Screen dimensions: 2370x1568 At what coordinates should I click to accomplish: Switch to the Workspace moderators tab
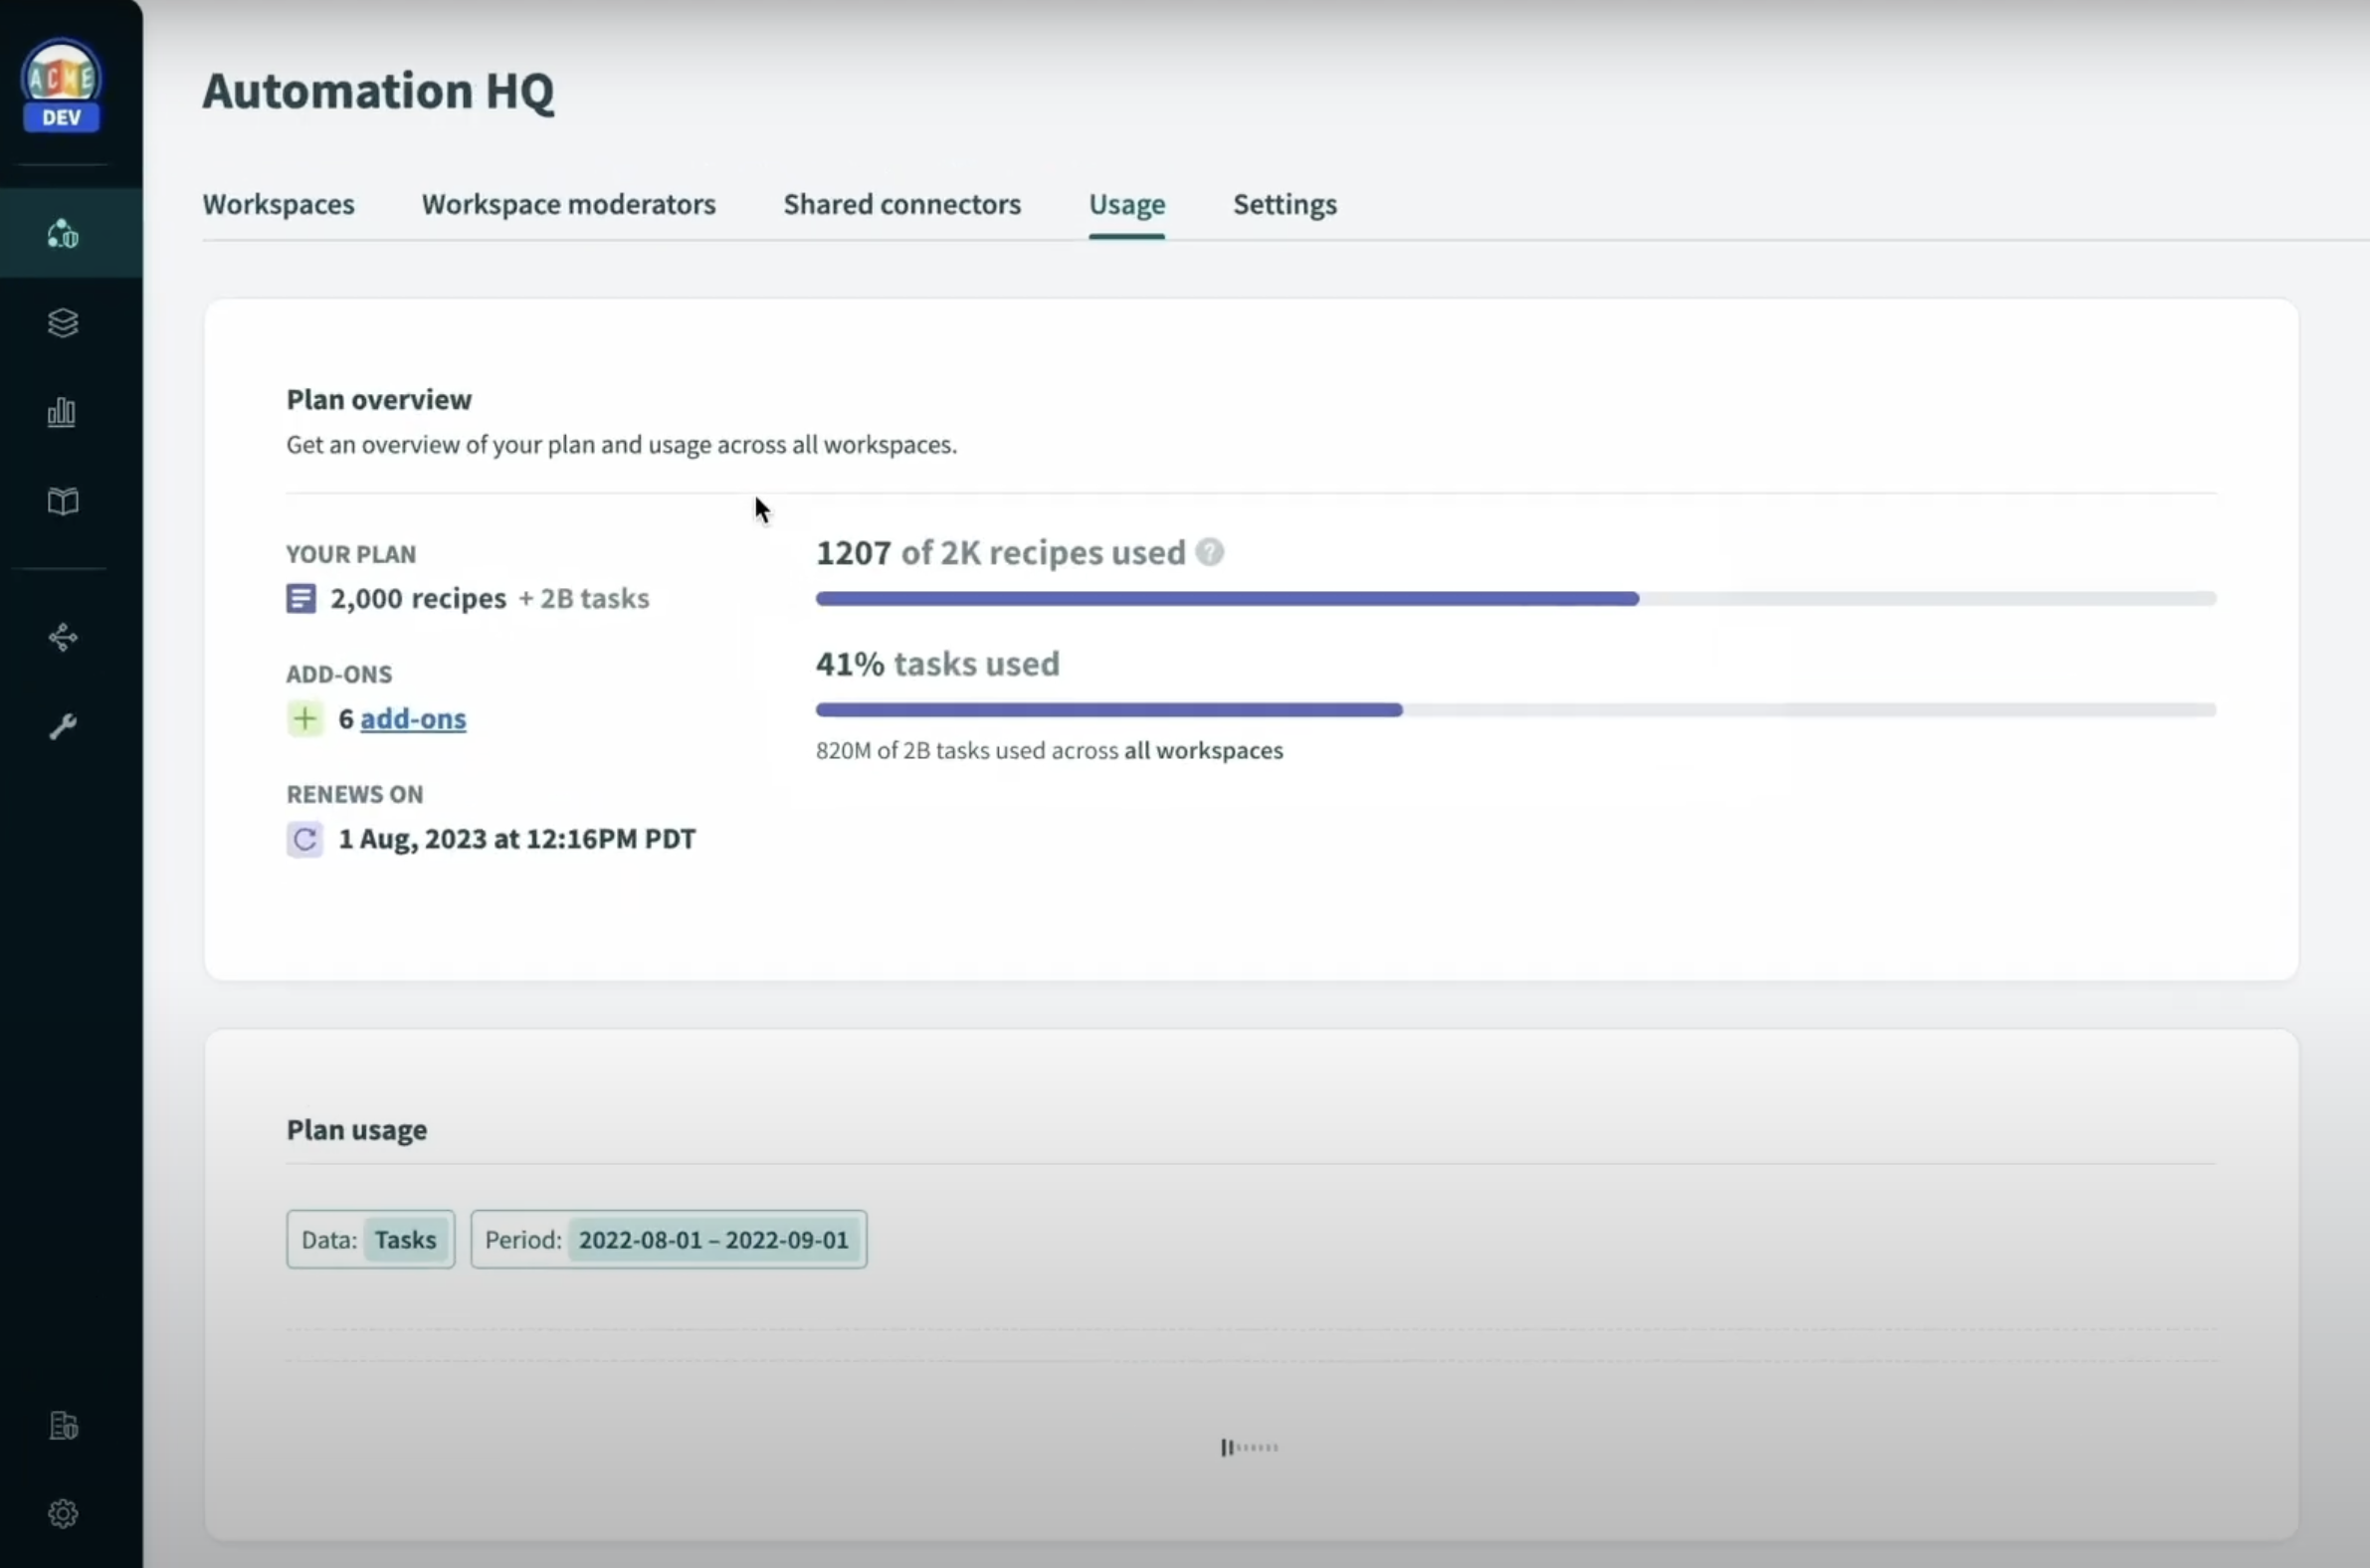tap(568, 204)
